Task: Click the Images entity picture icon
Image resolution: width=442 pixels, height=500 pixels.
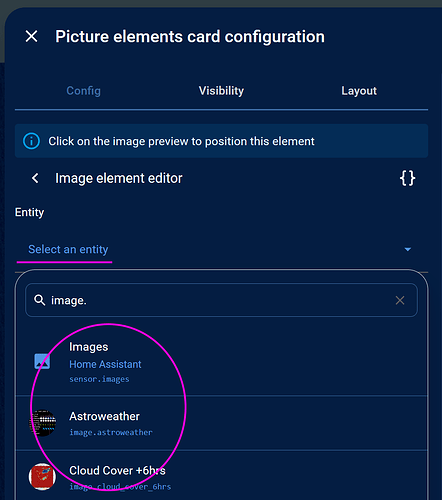Action: tap(42, 362)
